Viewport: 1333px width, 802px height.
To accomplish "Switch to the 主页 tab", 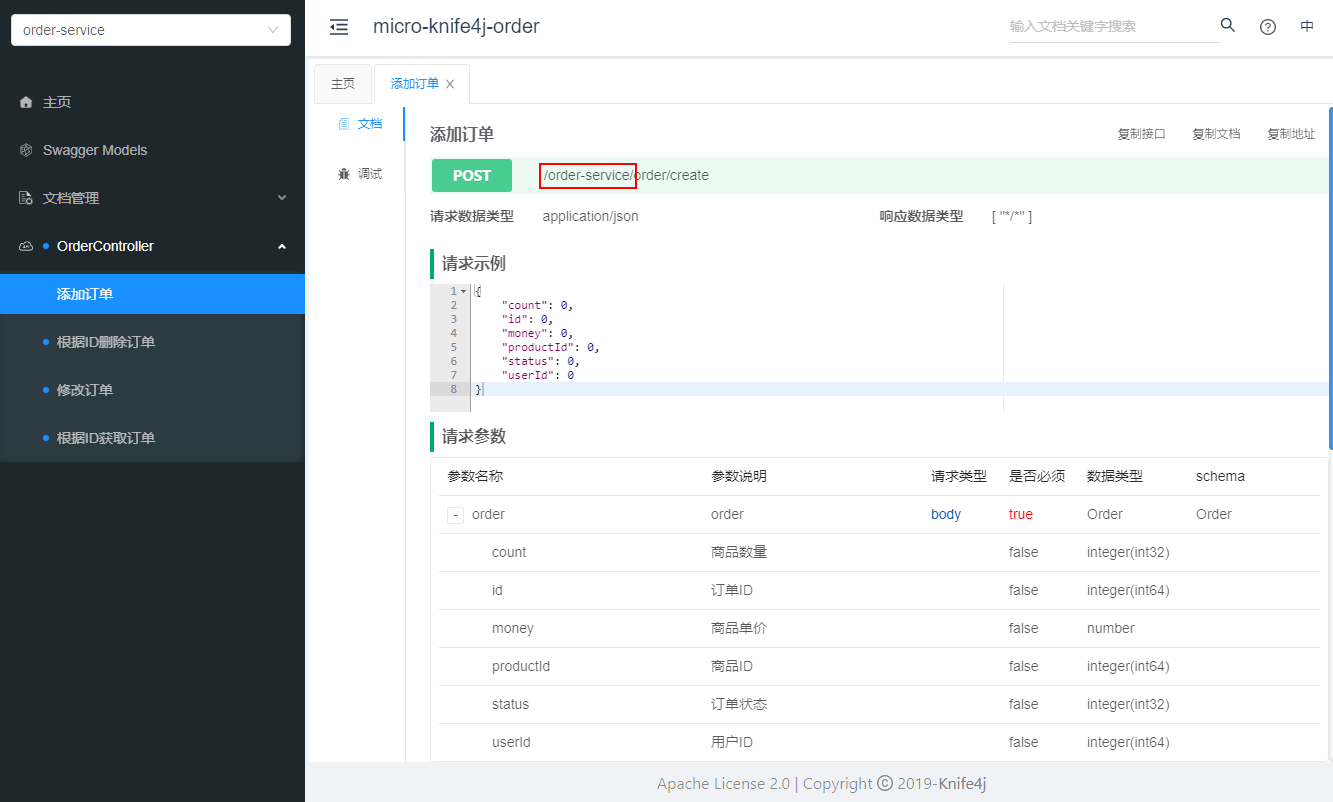I will [x=343, y=83].
